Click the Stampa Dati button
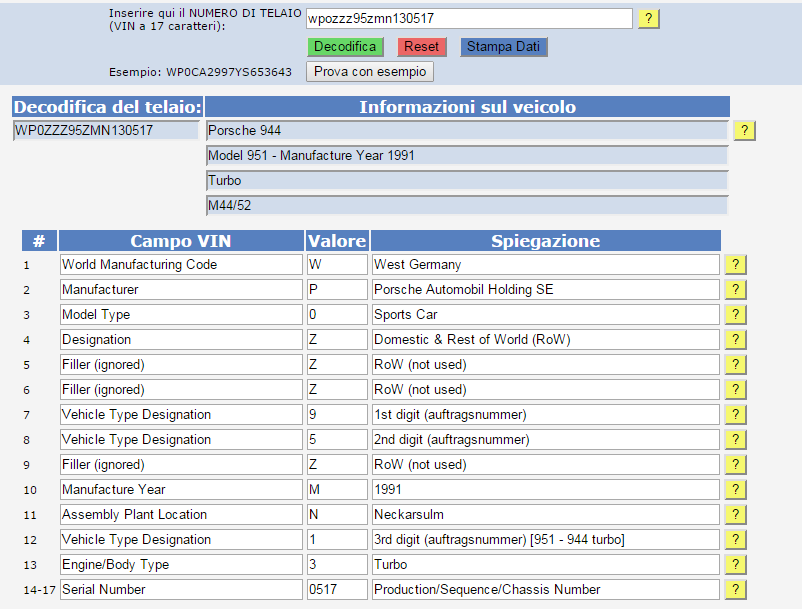 pyautogui.click(x=504, y=47)
